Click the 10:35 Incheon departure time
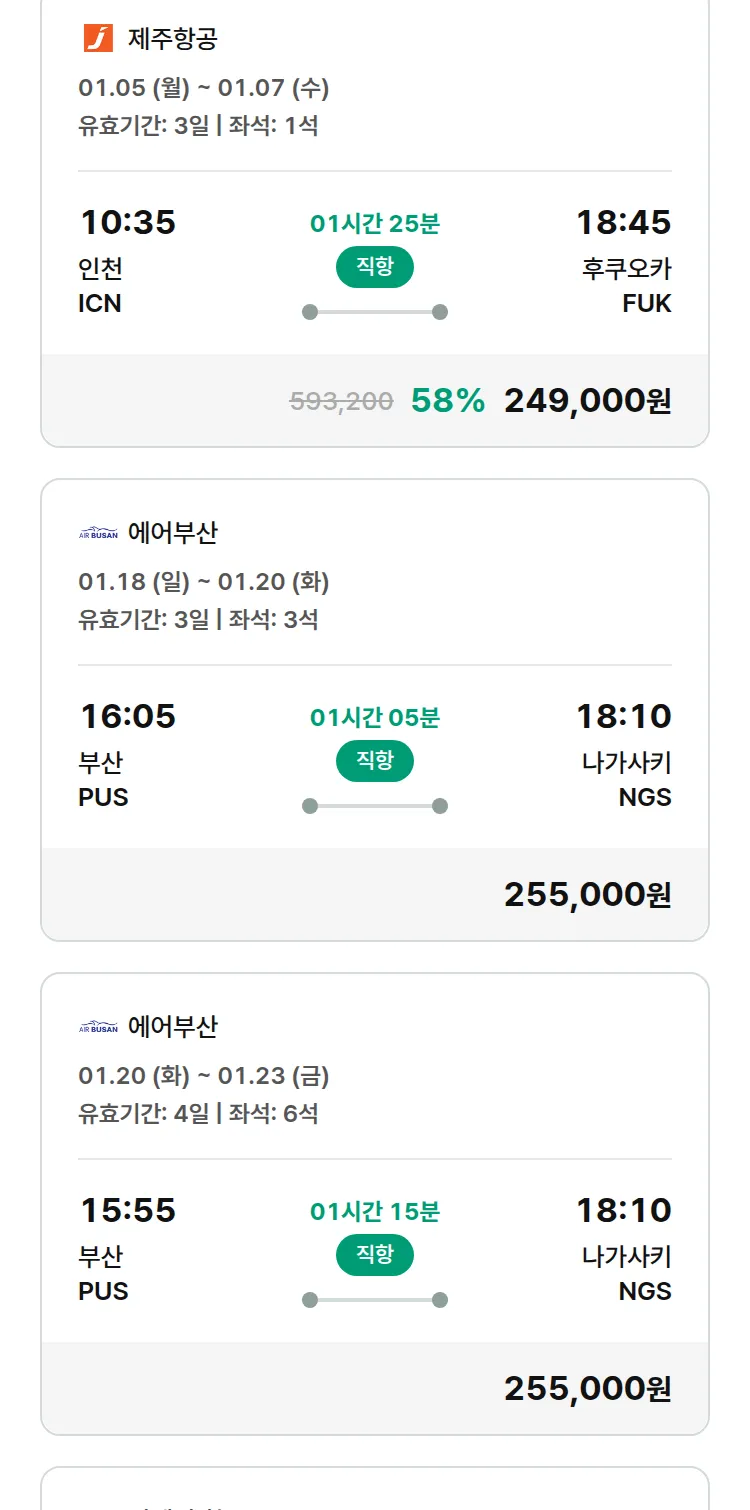Image resolution: width=750 pixels, height=1510 pixels. (x=128, y=222)
